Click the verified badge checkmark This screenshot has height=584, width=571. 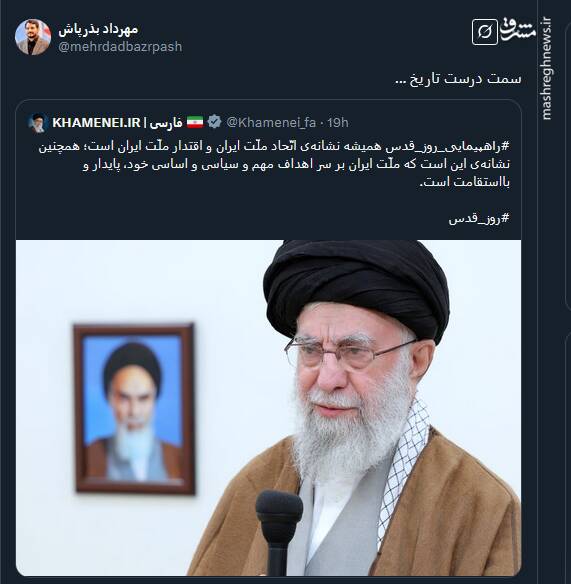point(214,122)
